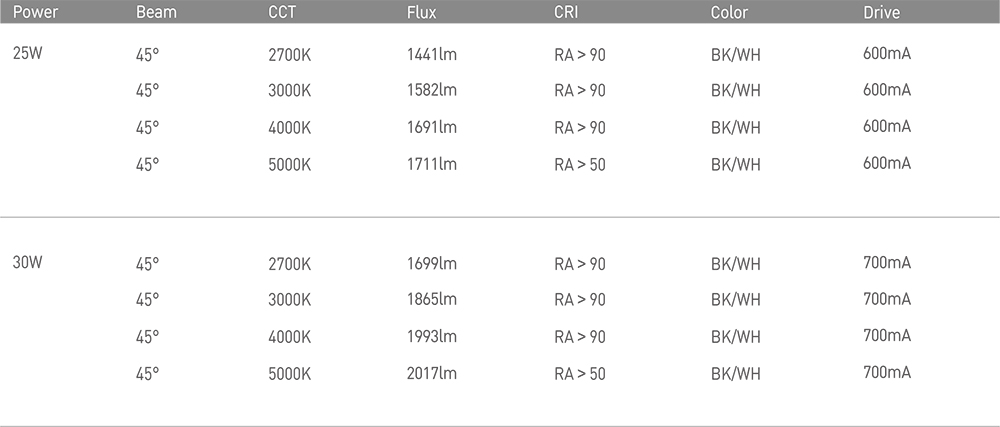Click the Beam column header
This screenshot has height=427, width=1000.
156,12
